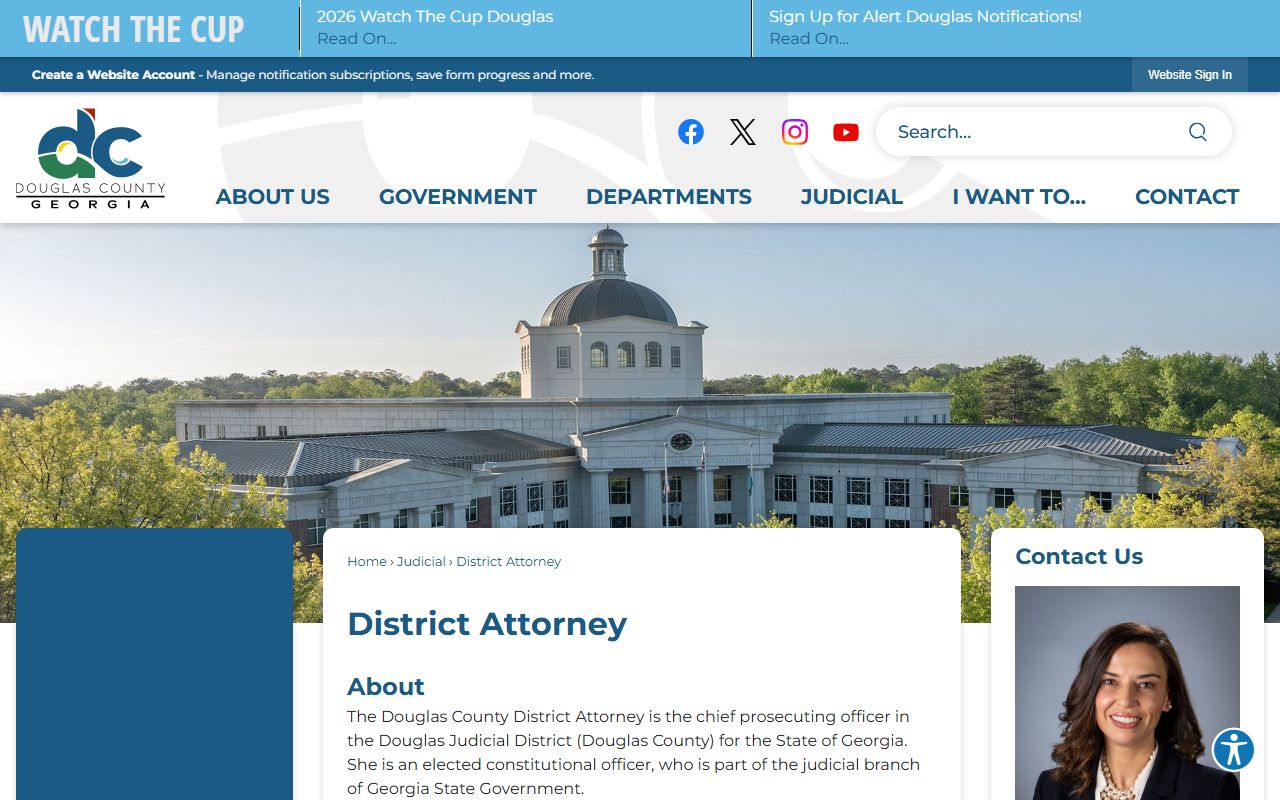Screen dimensions: 1280x800
Task: Read on about Alert Douglas Notifications sign up
Action: [809, 39]
